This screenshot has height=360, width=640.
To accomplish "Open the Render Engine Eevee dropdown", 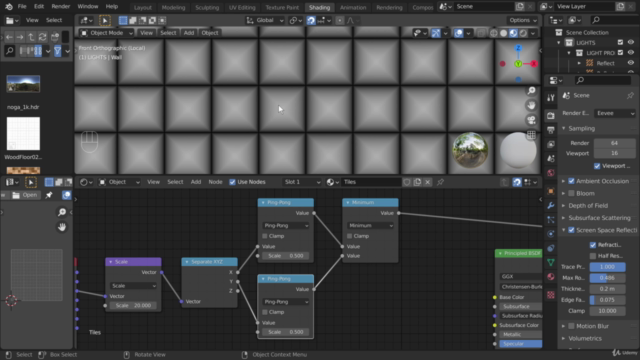I will (x=615, y=113).
